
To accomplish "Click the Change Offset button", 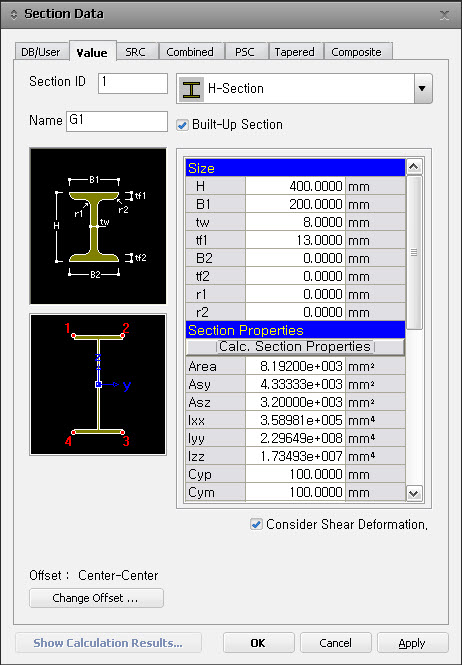I will coord(96,598).
